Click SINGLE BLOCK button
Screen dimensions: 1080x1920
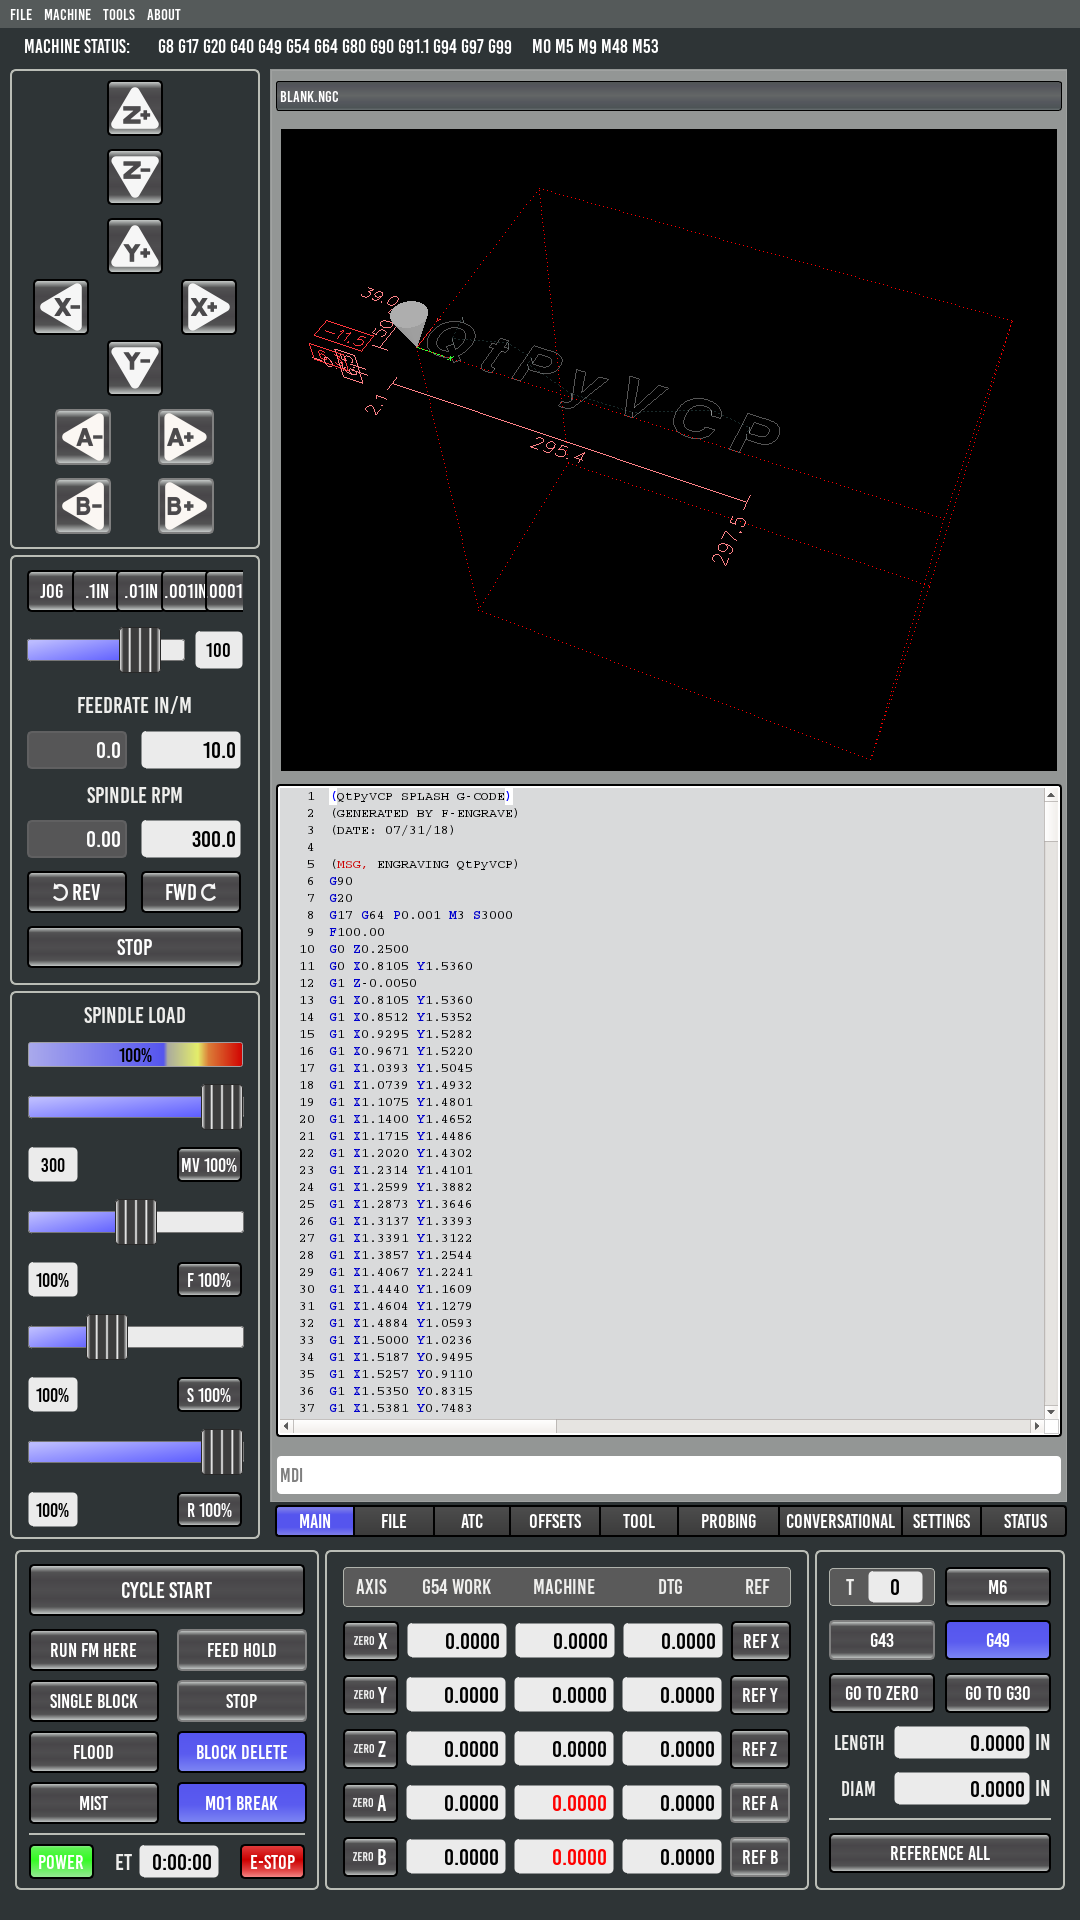pos(94,1701)
